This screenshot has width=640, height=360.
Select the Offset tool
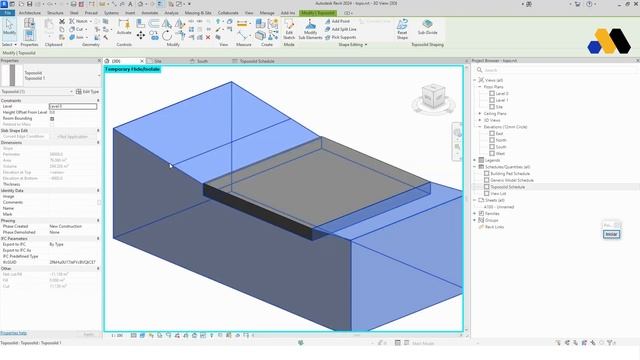pyautogui.click(x=154, y=23)
